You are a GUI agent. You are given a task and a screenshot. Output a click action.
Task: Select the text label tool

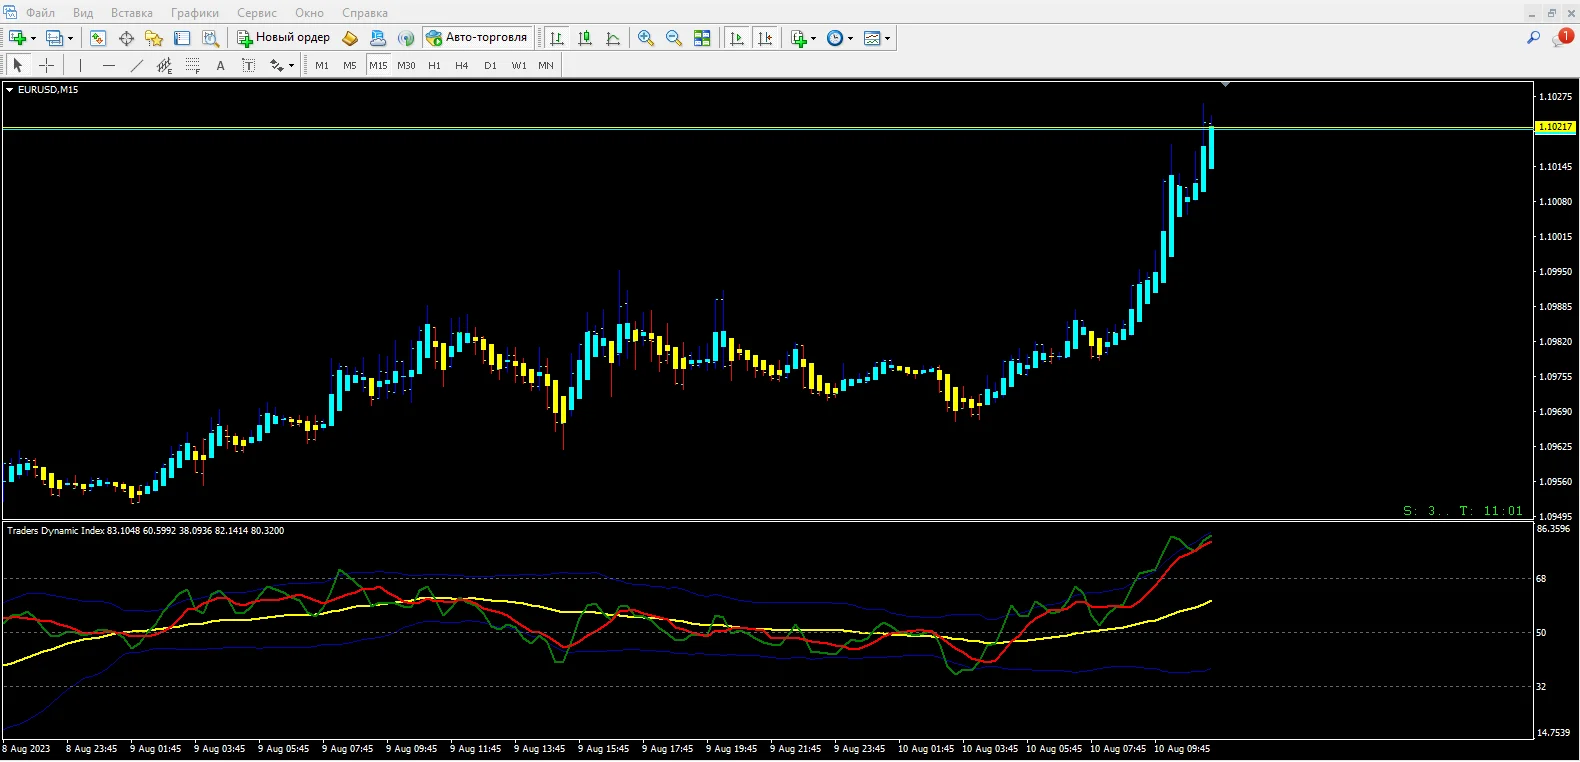point(248,65)
